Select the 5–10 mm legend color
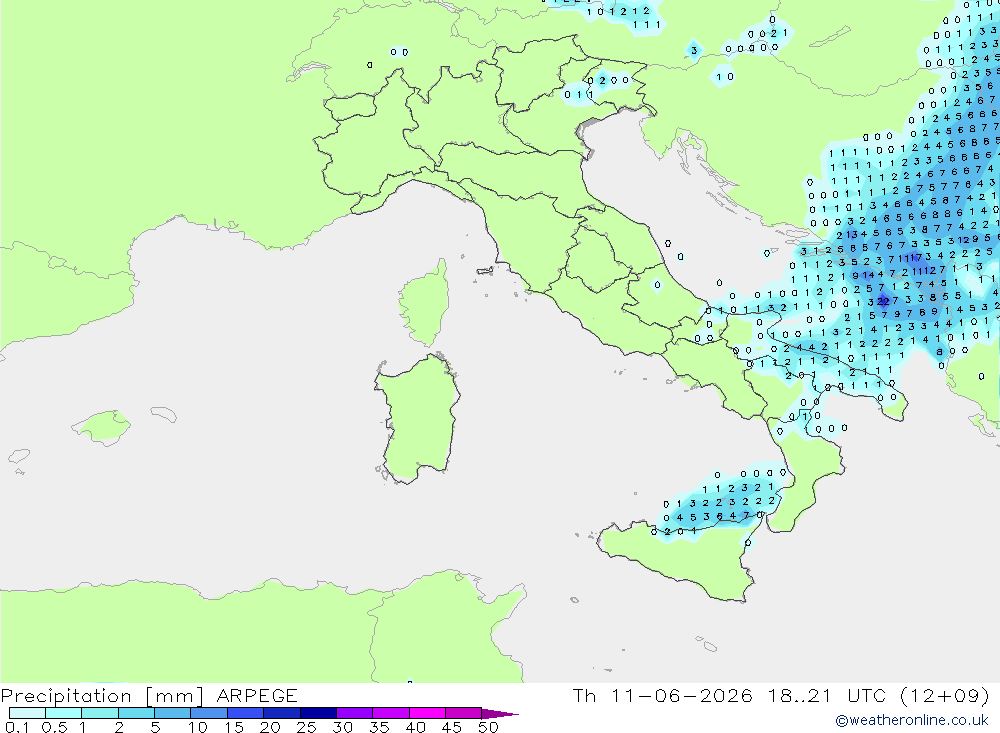The width and height of the screenshot is (1000, 733). coord(172,713)
